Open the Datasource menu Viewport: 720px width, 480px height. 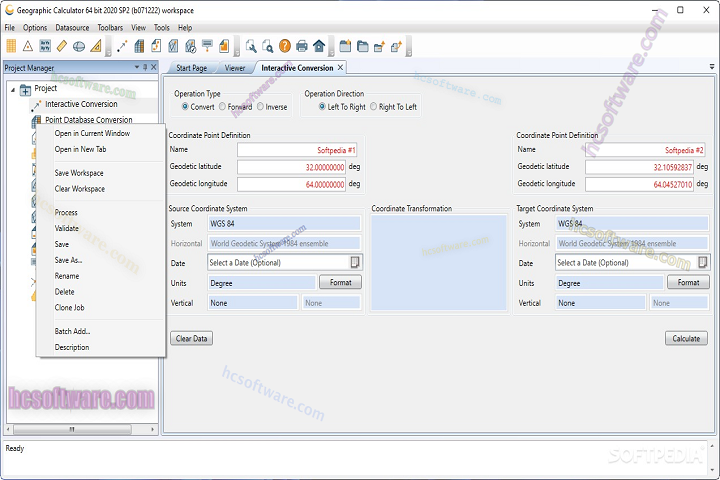[72, 28]
